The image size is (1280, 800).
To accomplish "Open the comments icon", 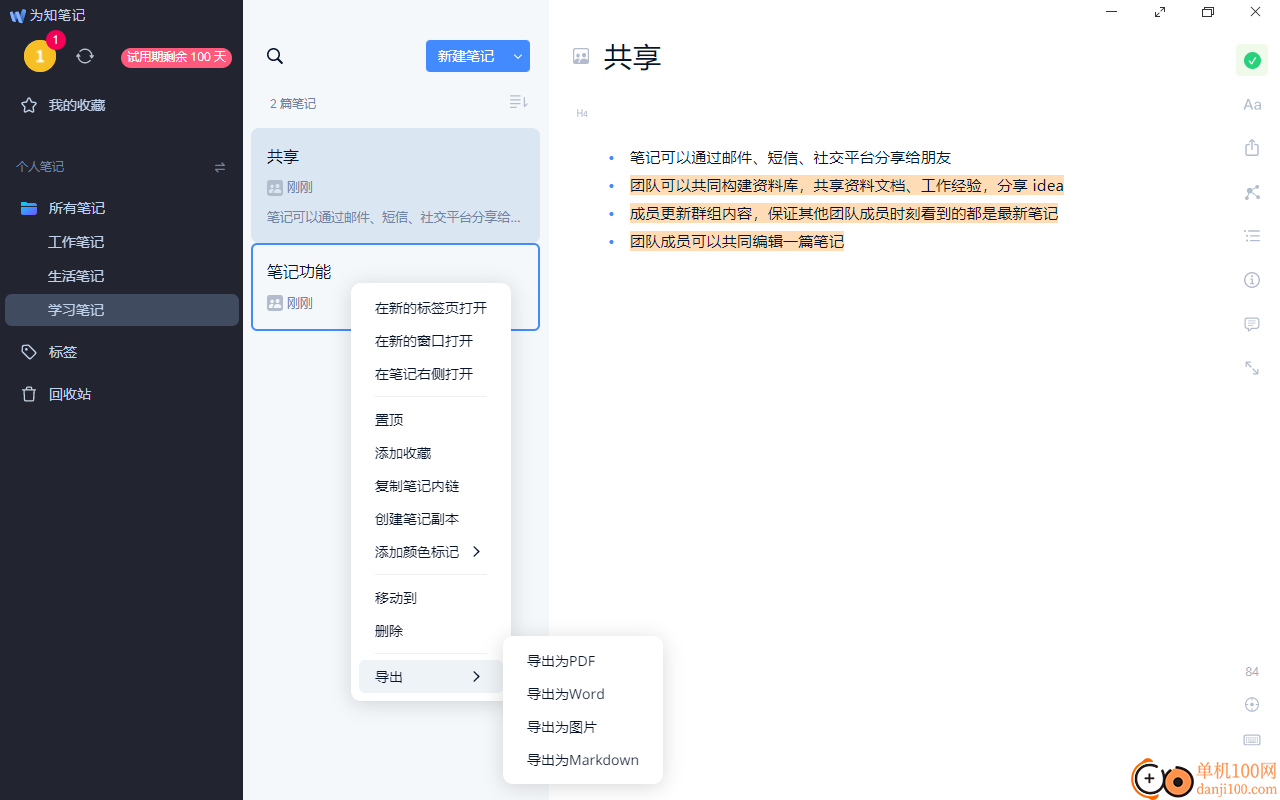I will tap(1252, 324).
